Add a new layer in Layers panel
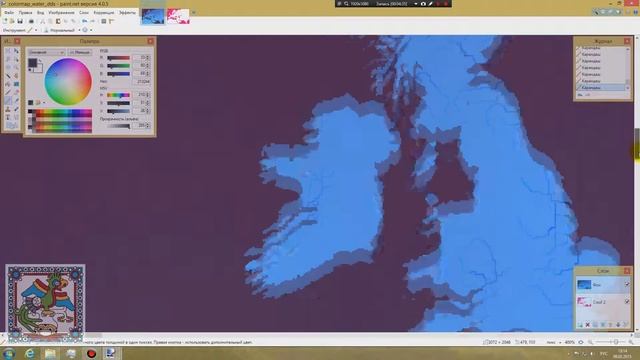640x360 pixels. tap(580, 324)
